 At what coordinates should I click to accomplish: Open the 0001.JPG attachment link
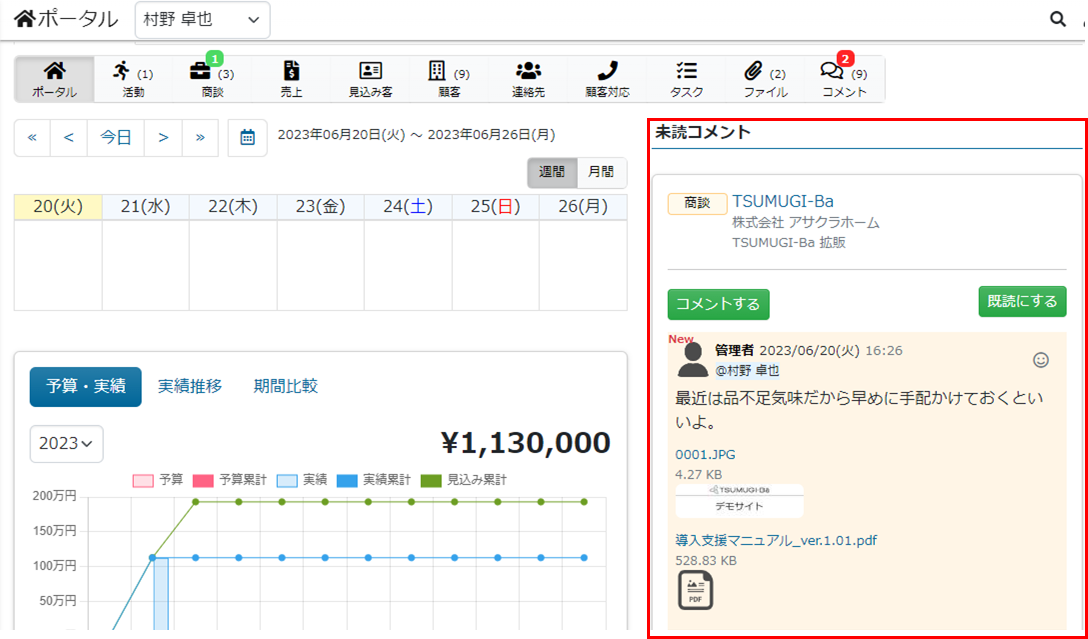pyautogui.click(x=705, y=455)
